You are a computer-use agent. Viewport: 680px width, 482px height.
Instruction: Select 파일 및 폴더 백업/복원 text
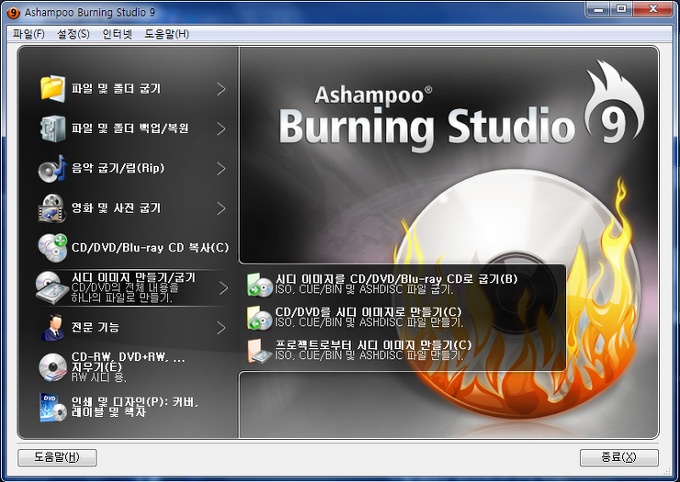pos(130,128)
